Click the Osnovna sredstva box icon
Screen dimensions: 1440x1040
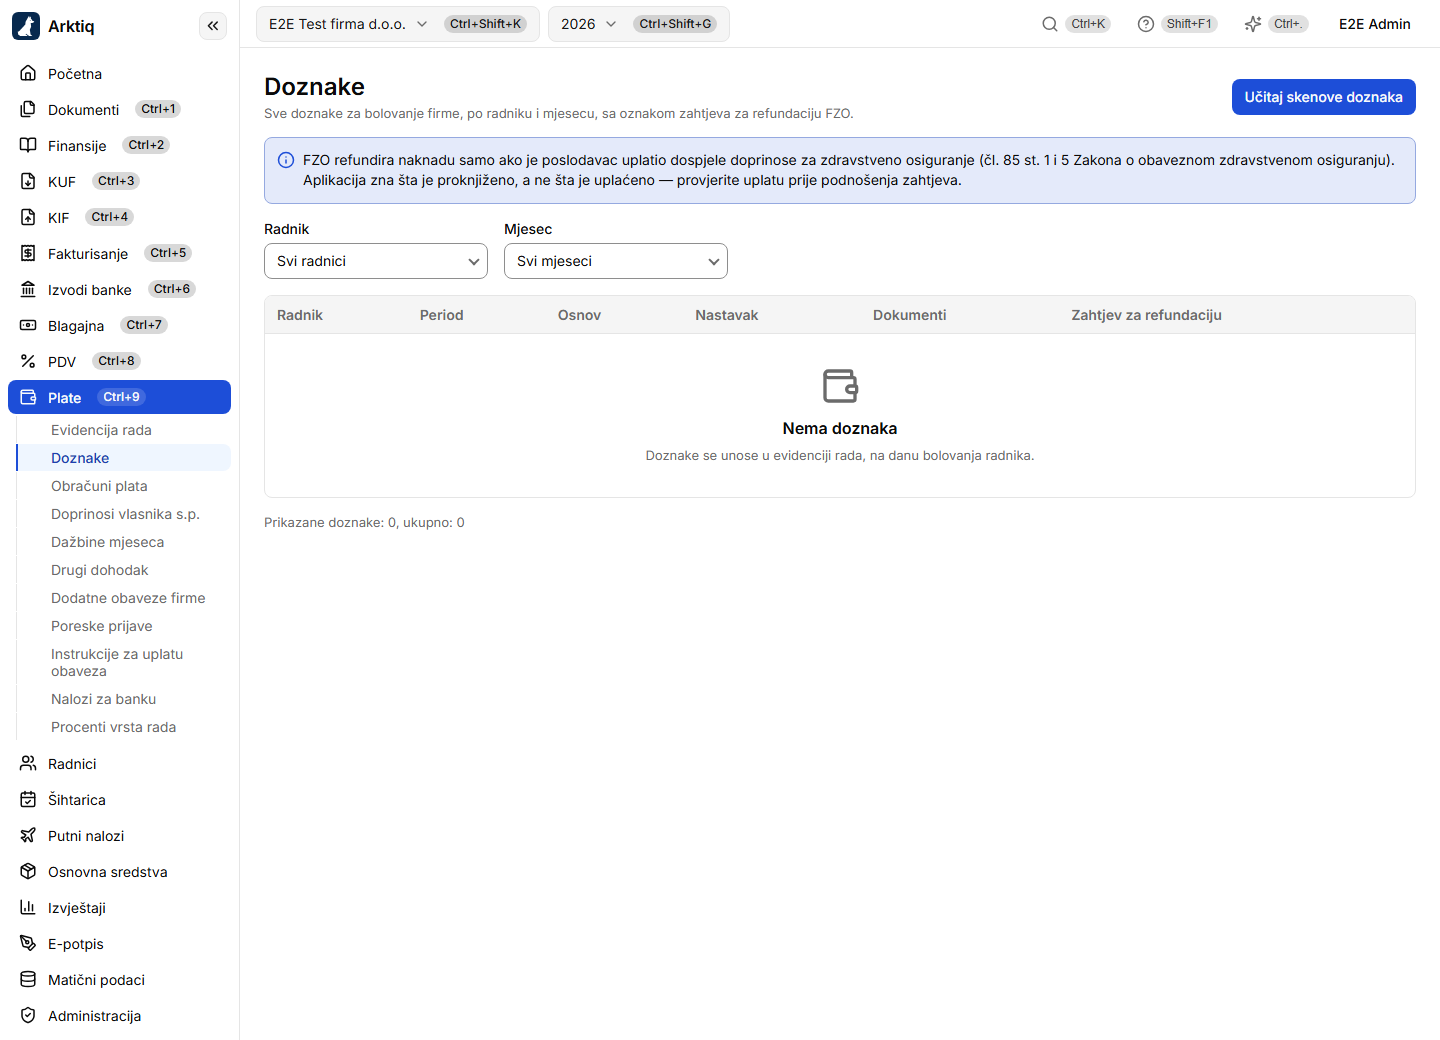click(x=28, y=872)
